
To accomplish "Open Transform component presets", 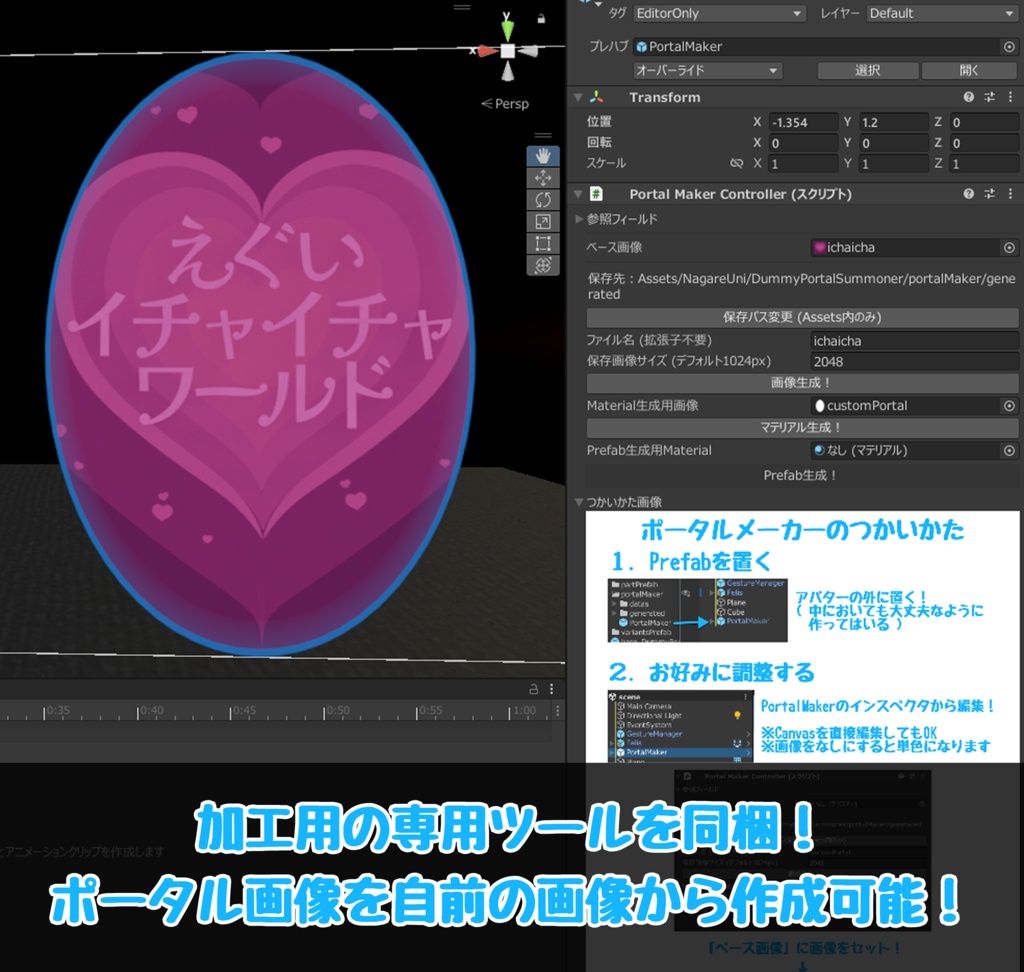I will [x=989, y=97].
